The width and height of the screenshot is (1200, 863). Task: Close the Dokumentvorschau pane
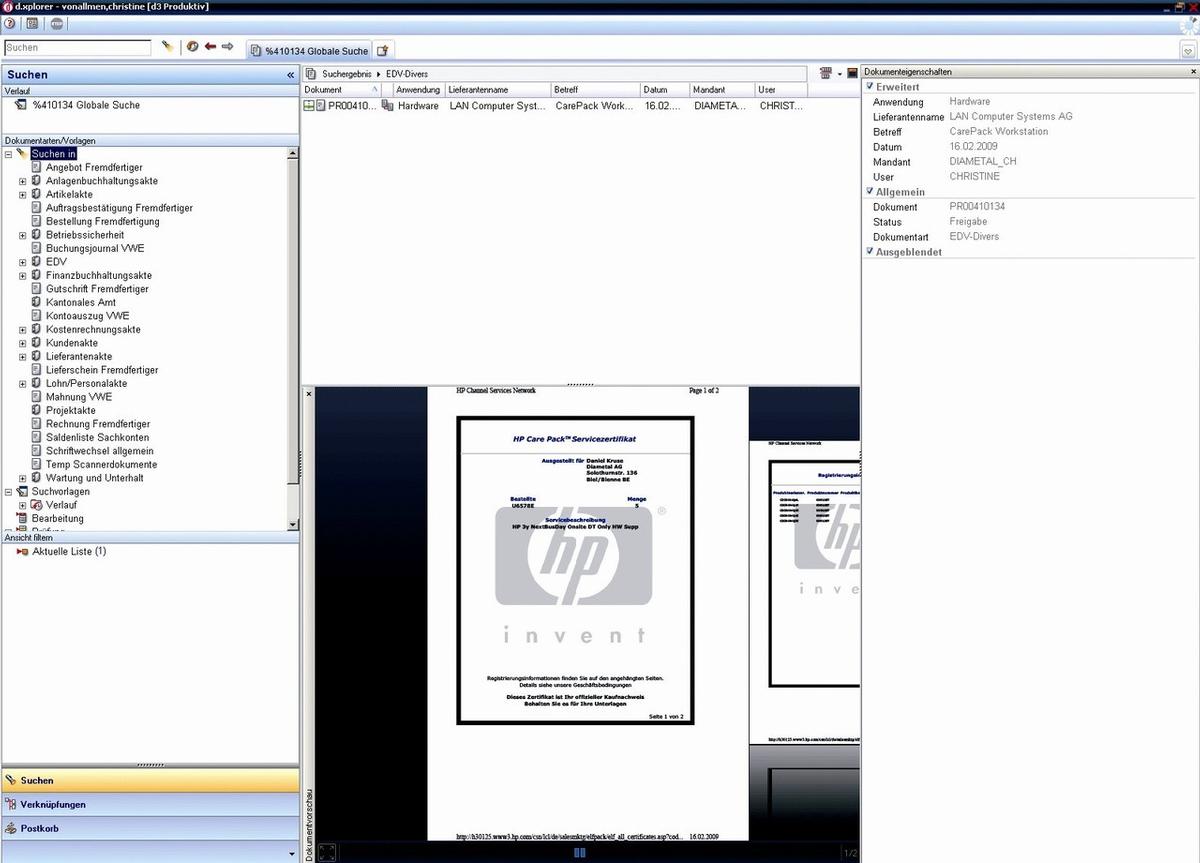(x=309, y=394)
